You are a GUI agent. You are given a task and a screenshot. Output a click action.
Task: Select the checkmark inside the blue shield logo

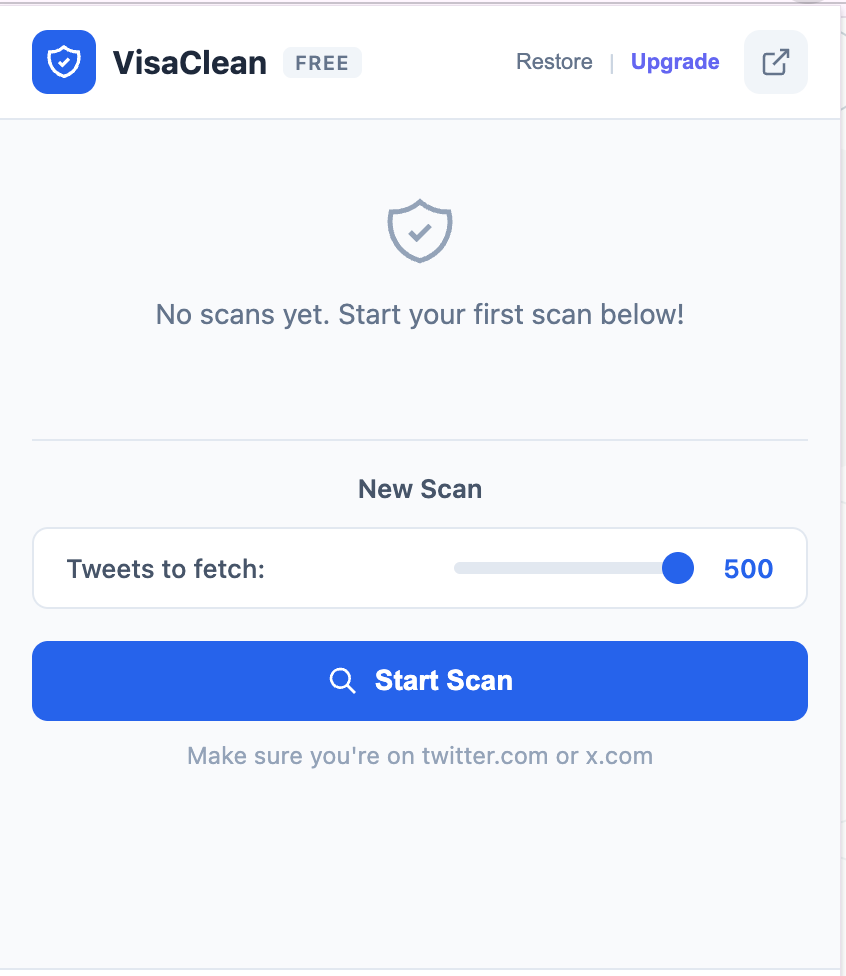click(63, 61)
